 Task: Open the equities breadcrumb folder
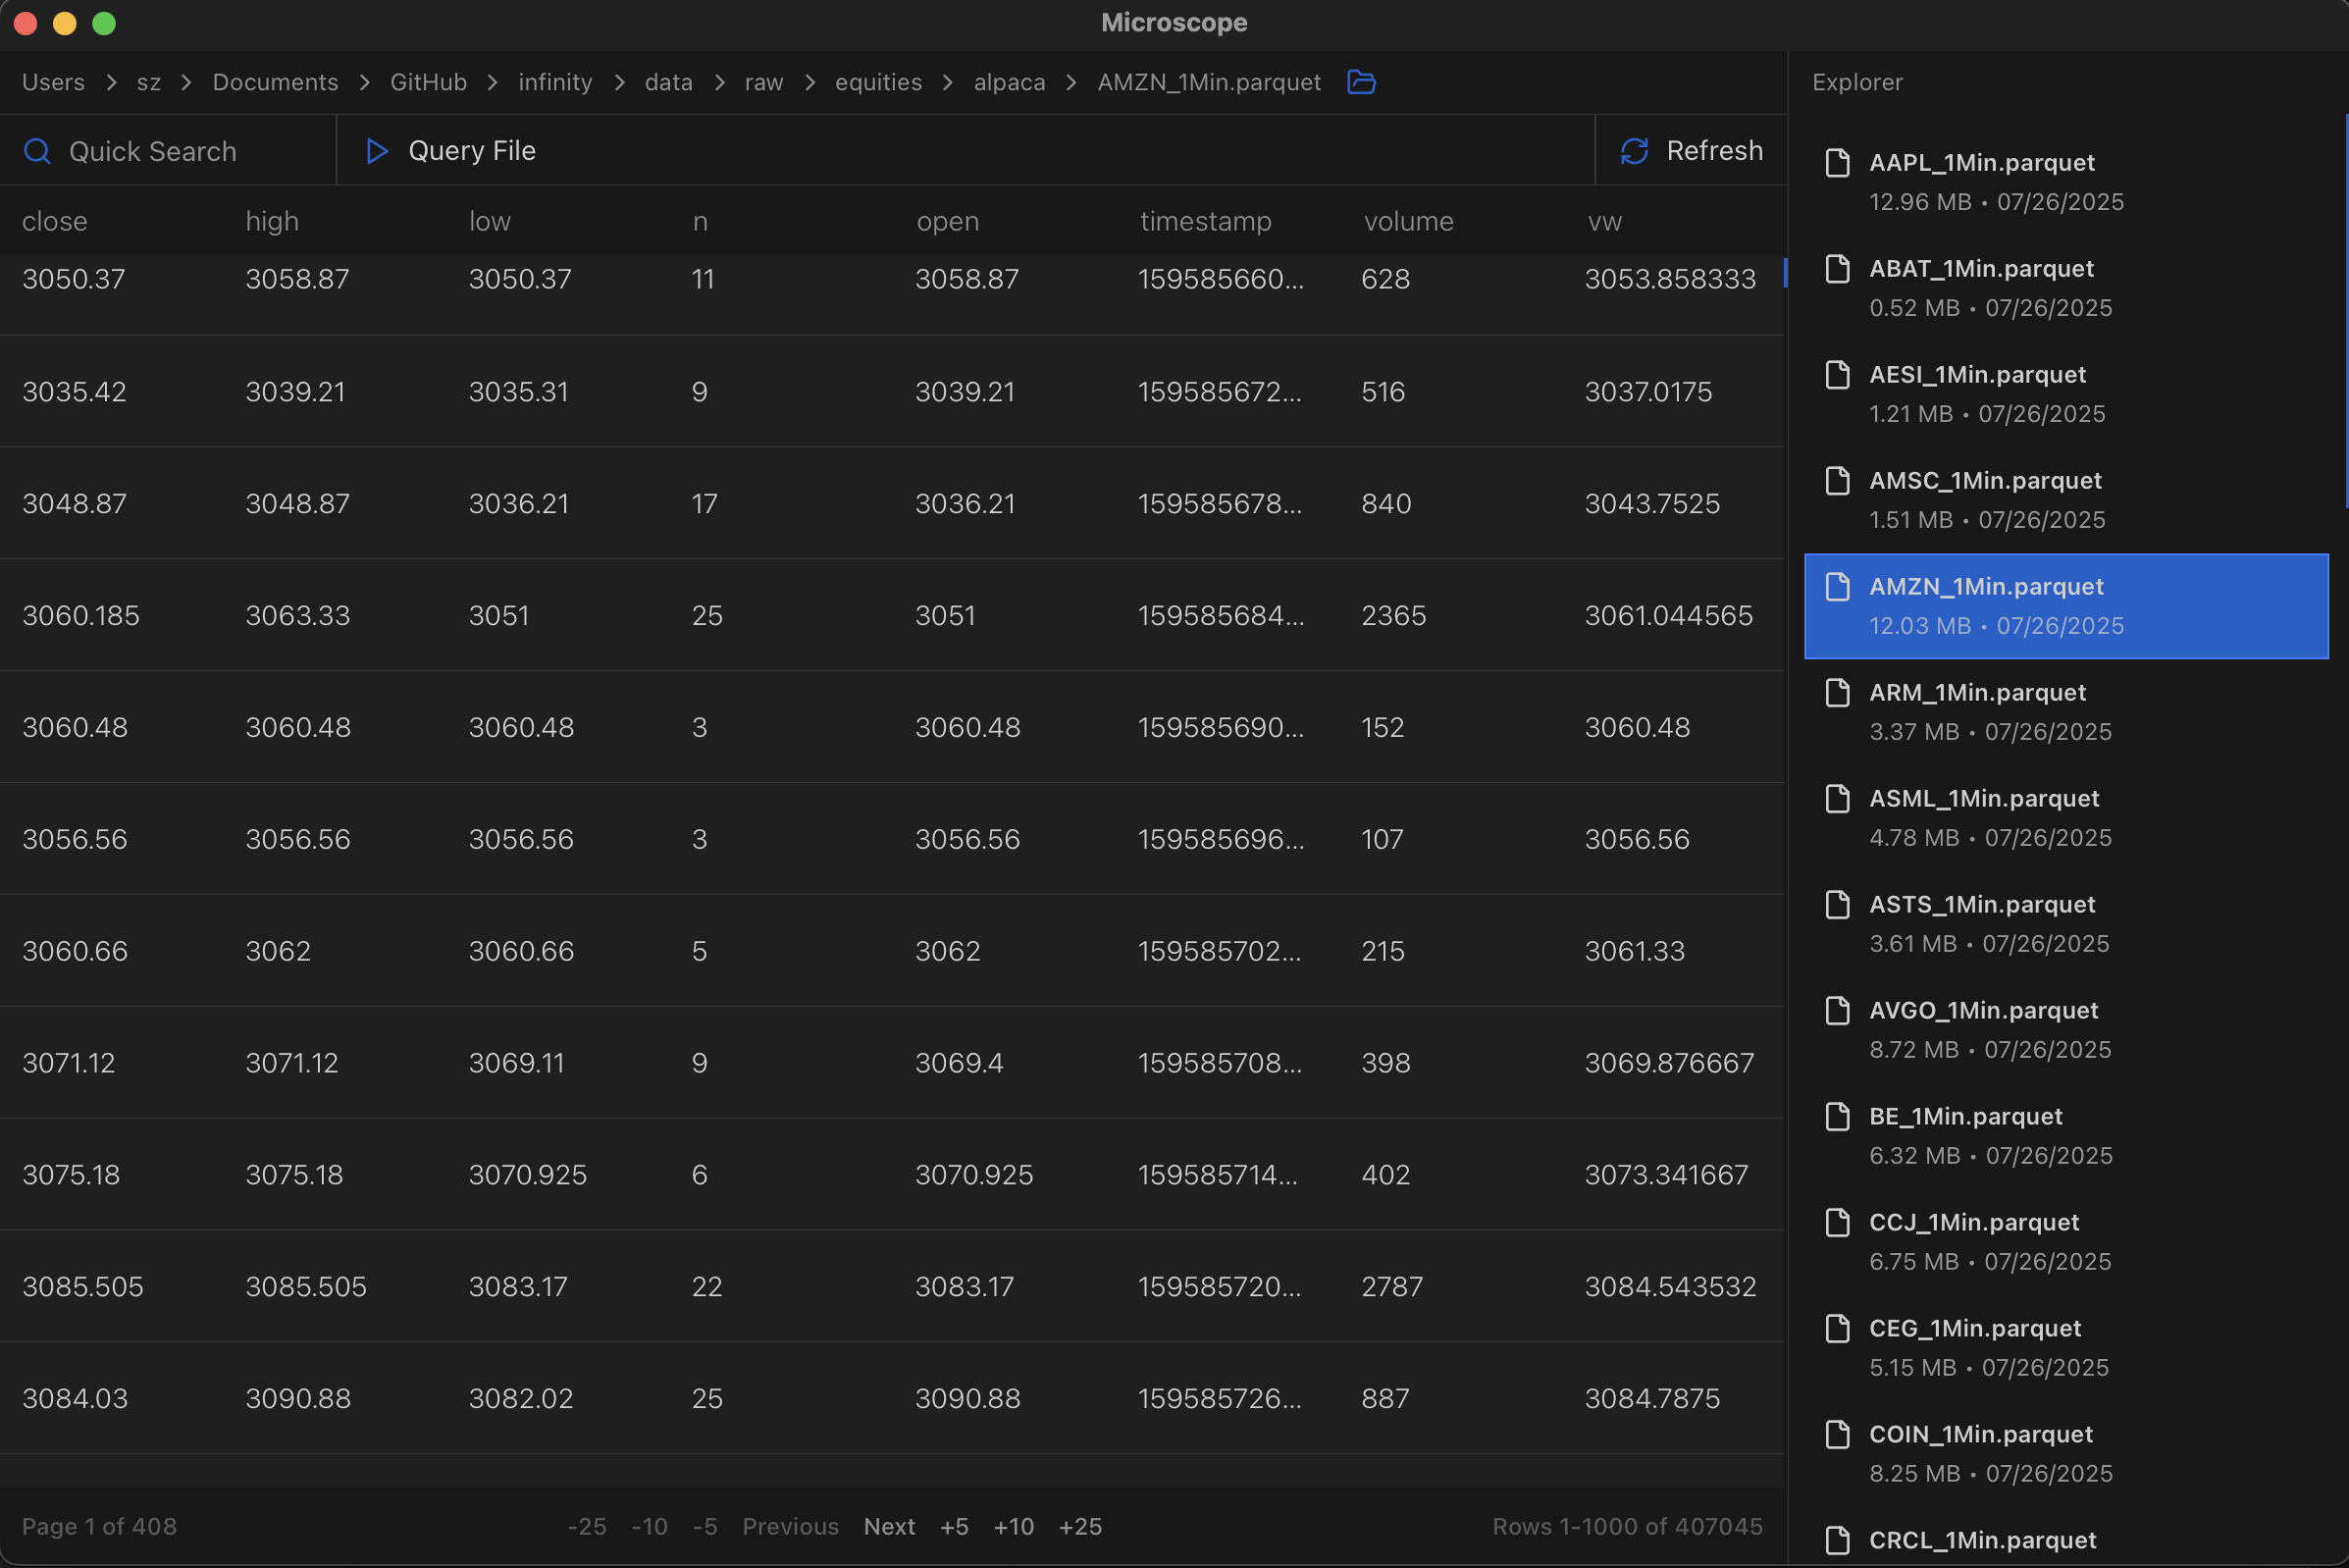tap(878, 82)
